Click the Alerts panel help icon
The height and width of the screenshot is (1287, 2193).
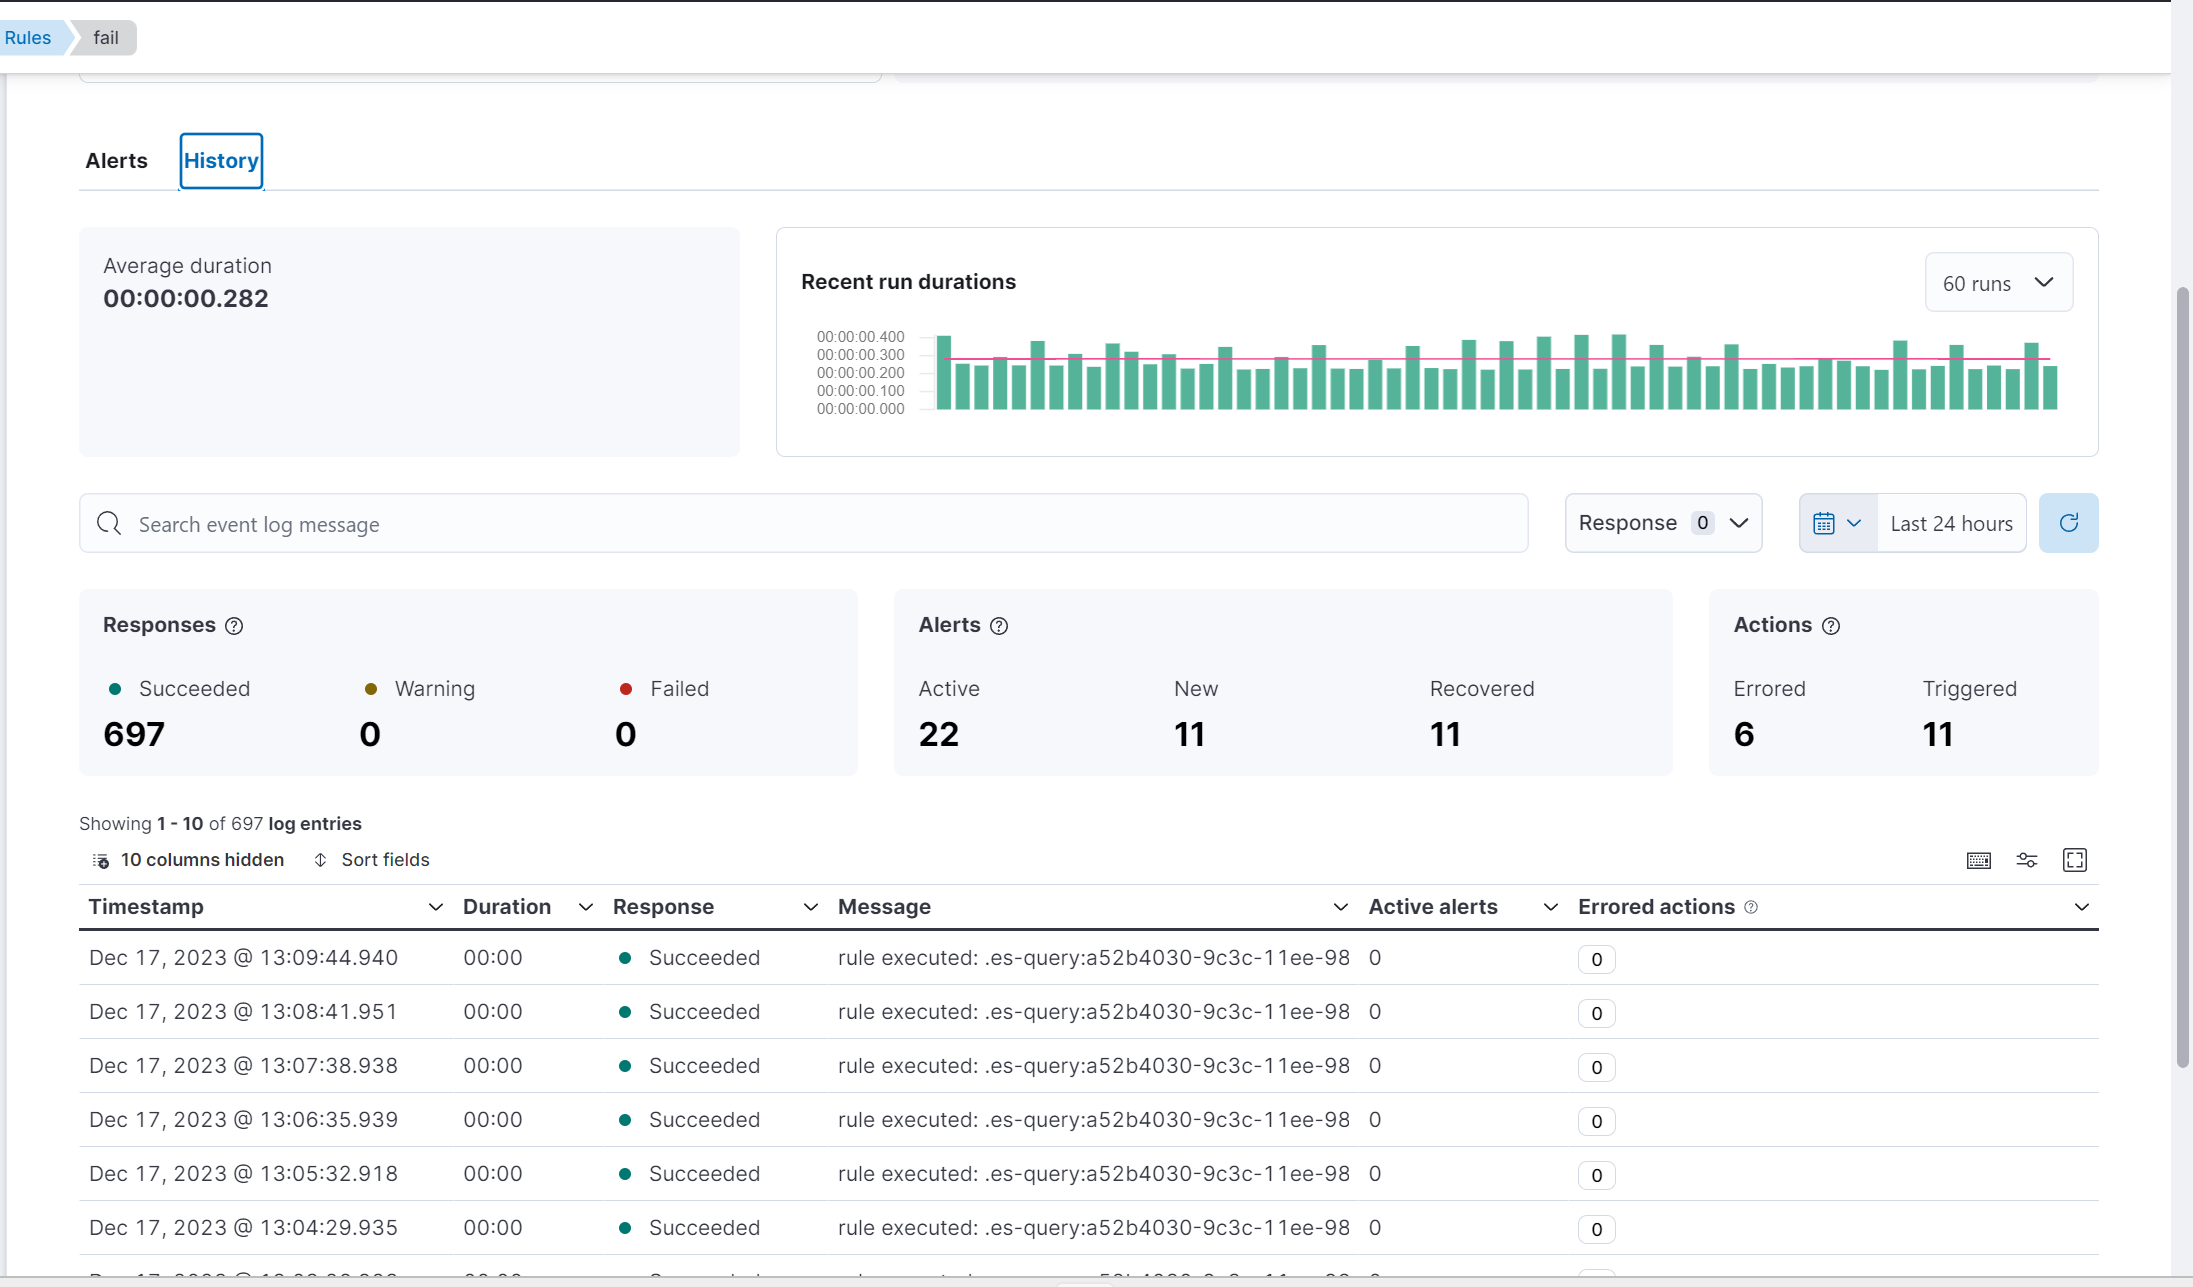(x=998, y=626)
